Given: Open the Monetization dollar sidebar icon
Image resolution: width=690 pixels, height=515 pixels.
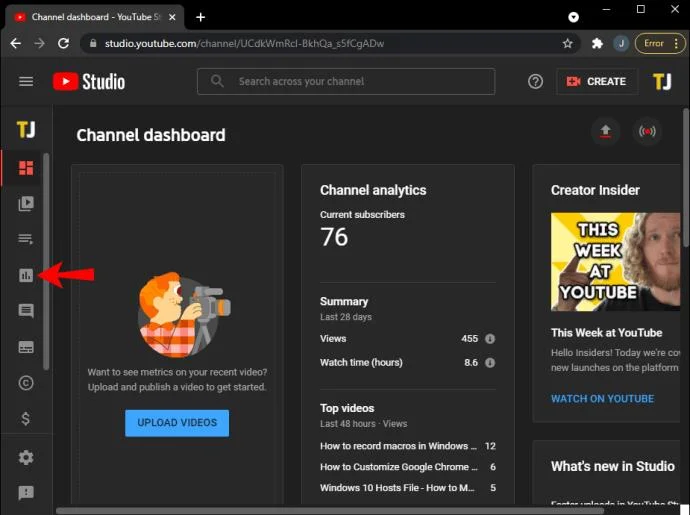Looking at the screenshot, I should pyautogui.click(x=26, y=418).
